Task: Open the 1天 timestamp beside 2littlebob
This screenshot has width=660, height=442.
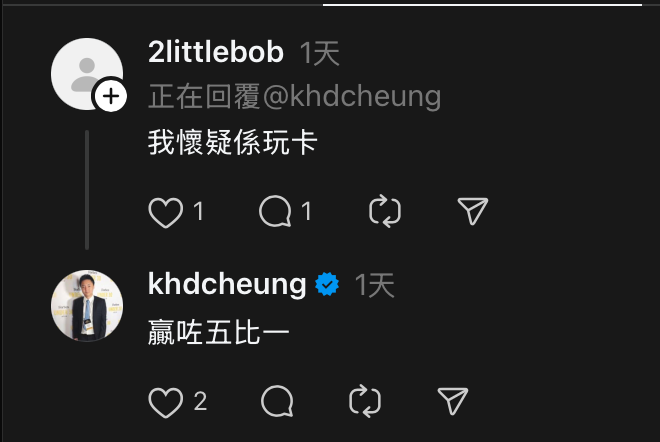Action: (x=319, y=53)
